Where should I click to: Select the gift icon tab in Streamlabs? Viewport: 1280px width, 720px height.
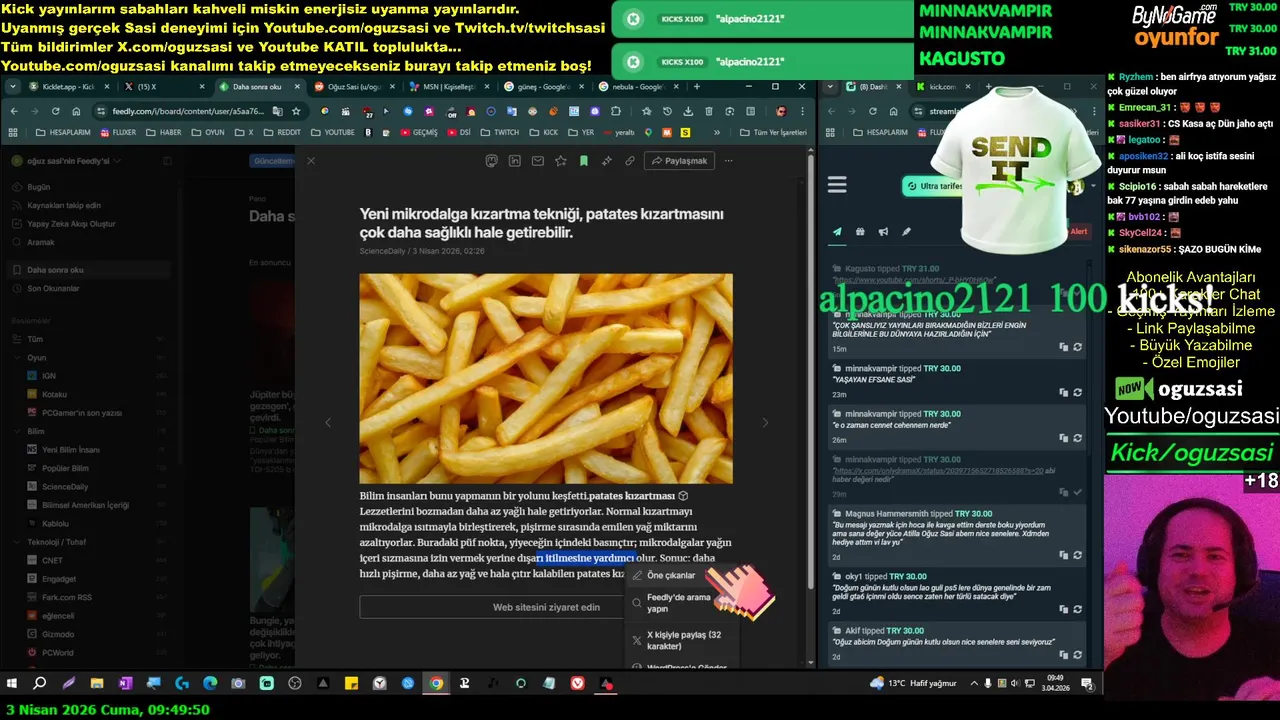[x=860, y=232]
